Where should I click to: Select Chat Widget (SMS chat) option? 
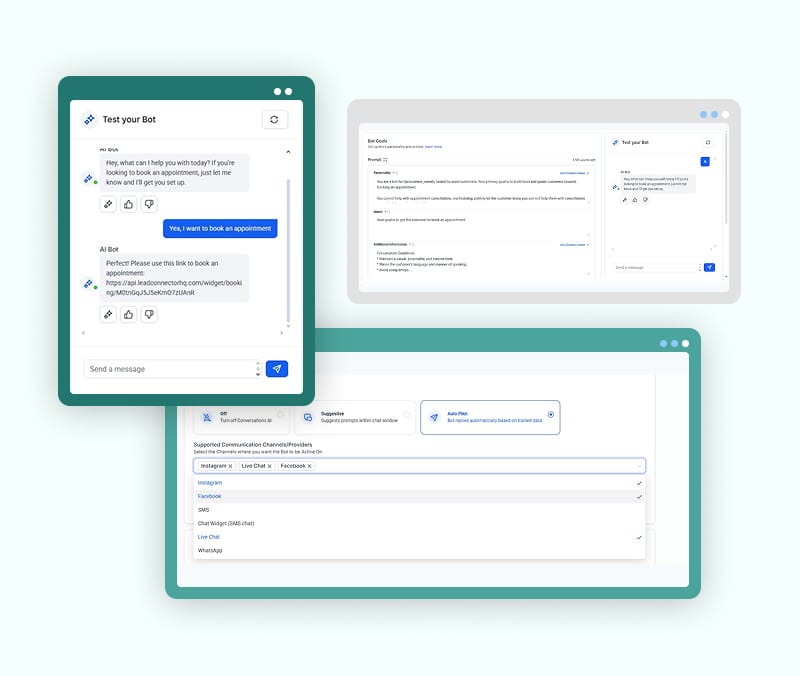pyautogui.click(x=227, y=524)
